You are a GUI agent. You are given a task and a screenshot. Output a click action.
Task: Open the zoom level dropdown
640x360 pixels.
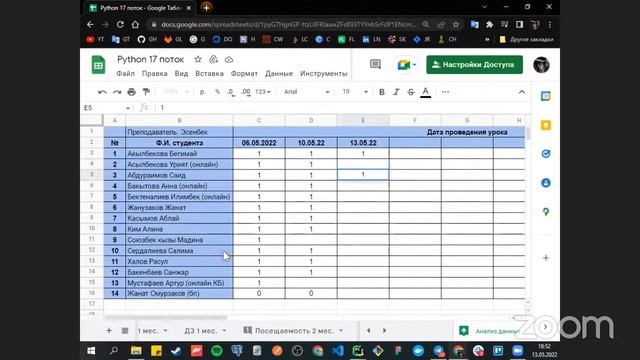[176, 92]
